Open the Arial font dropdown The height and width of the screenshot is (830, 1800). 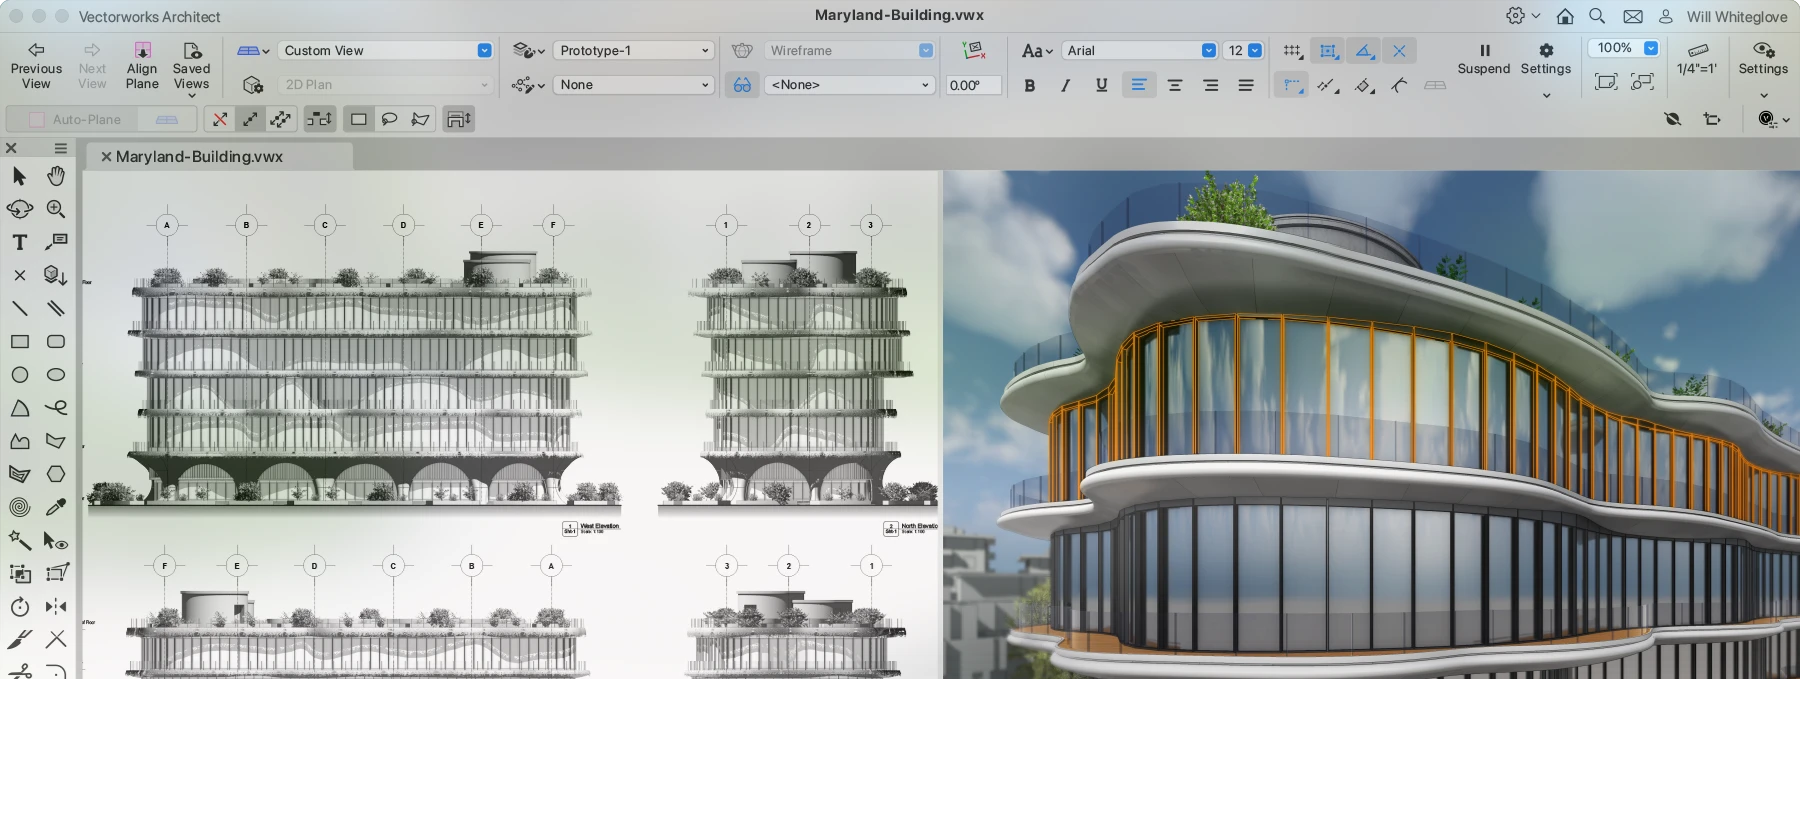pos(1139,51)
